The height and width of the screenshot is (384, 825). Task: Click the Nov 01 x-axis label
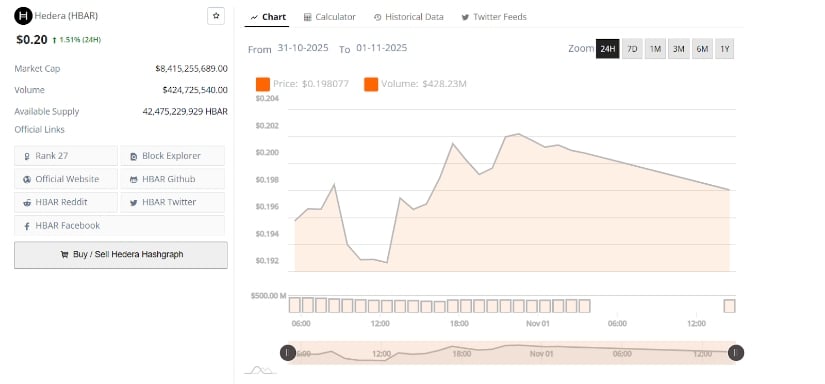tap(538, 324)
